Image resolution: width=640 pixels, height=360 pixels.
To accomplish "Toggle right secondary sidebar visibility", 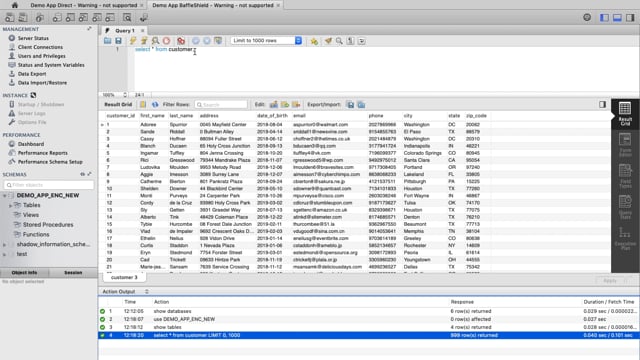I will click(x=630, y=17).
